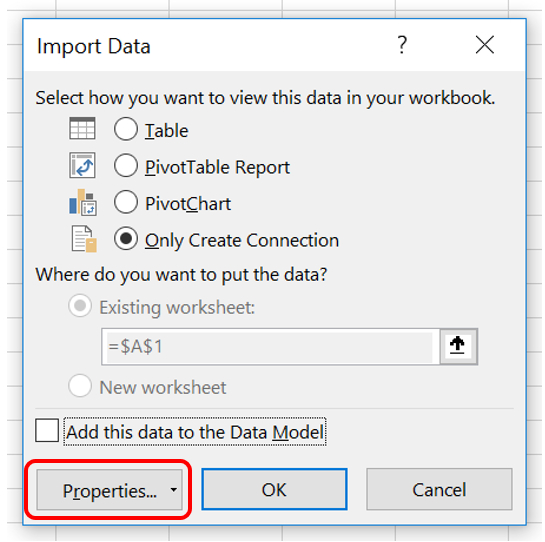
Task: Click the PivotTable Report icon
Action: [x=82, y=165]
